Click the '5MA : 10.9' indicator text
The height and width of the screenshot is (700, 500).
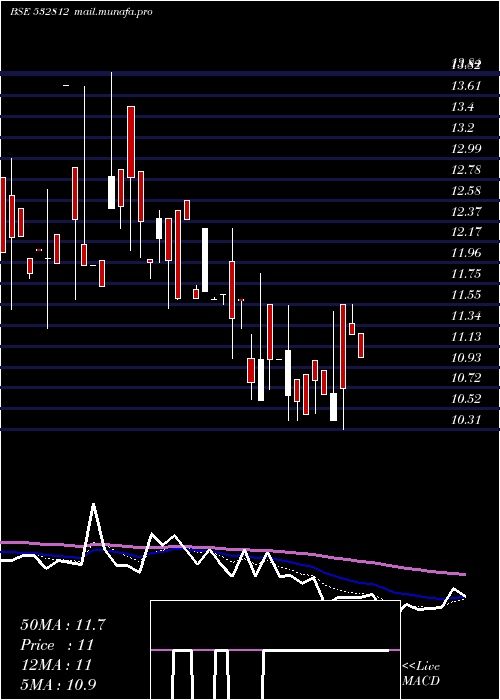point(59,685)
